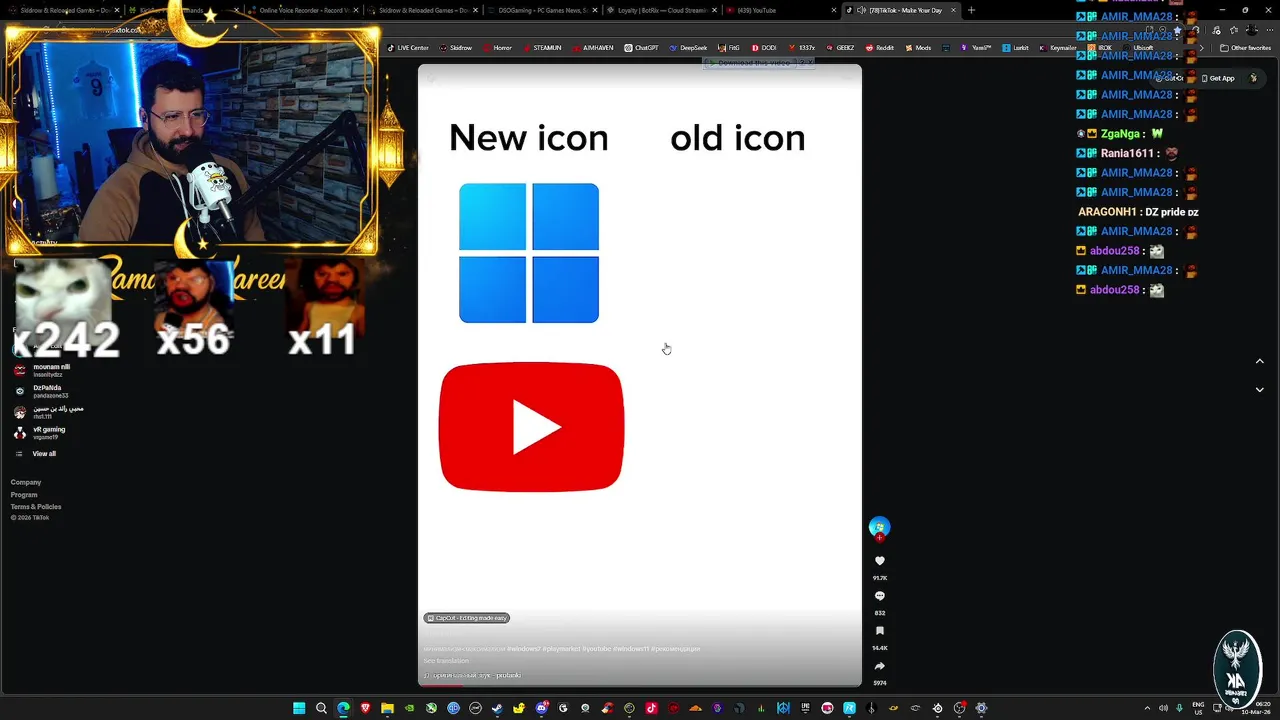The image size is (1280, 720).
Task: Open Steam from the taskbar
Action: click(x=497, y=708)
